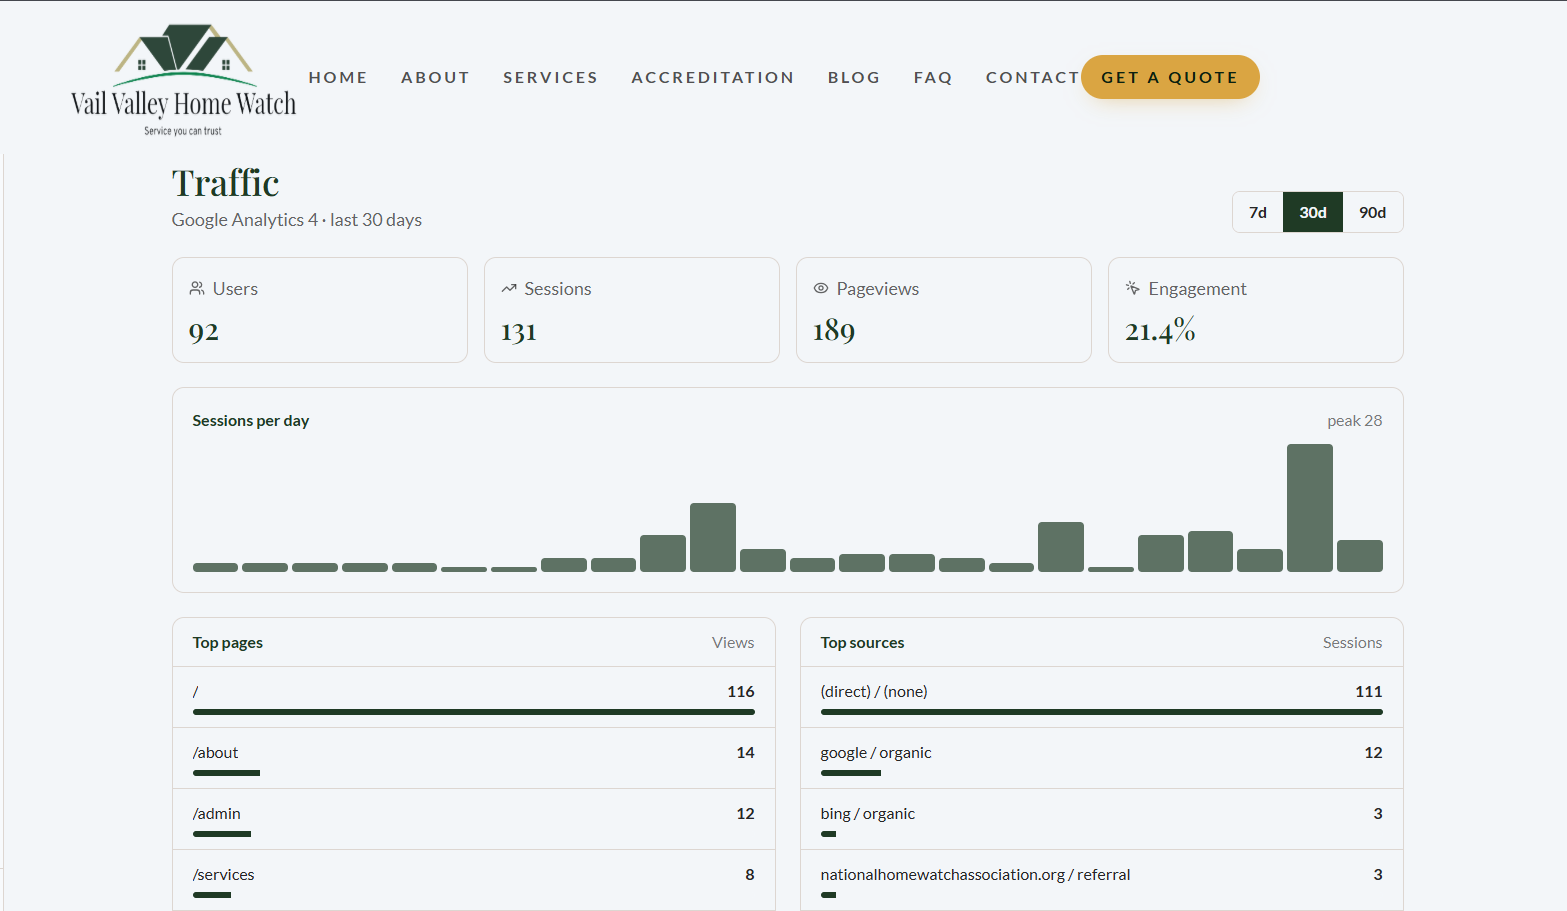Click the 'Top sources' table header
The image size is (1567, 911).
[x=862, y=643]
